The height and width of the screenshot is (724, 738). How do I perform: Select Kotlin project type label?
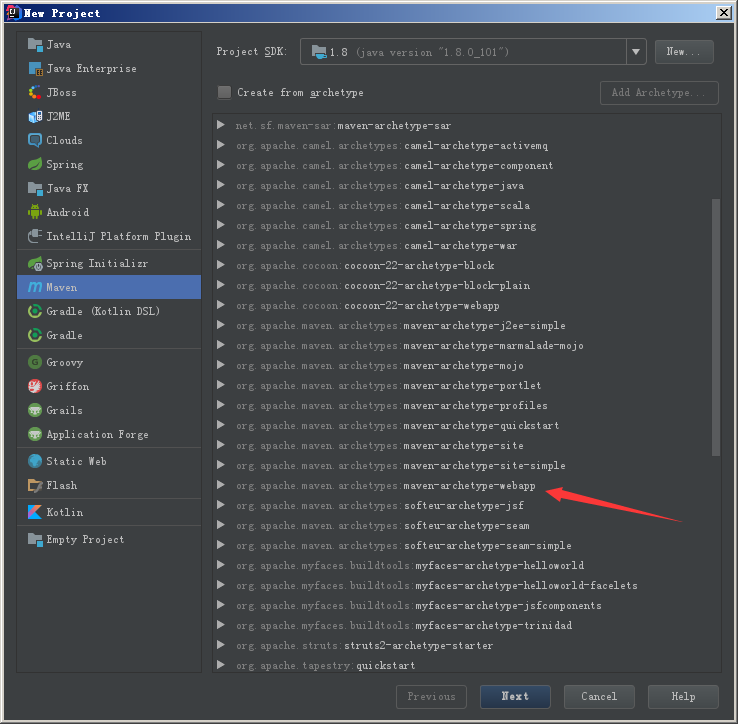(x=64, y=512)
